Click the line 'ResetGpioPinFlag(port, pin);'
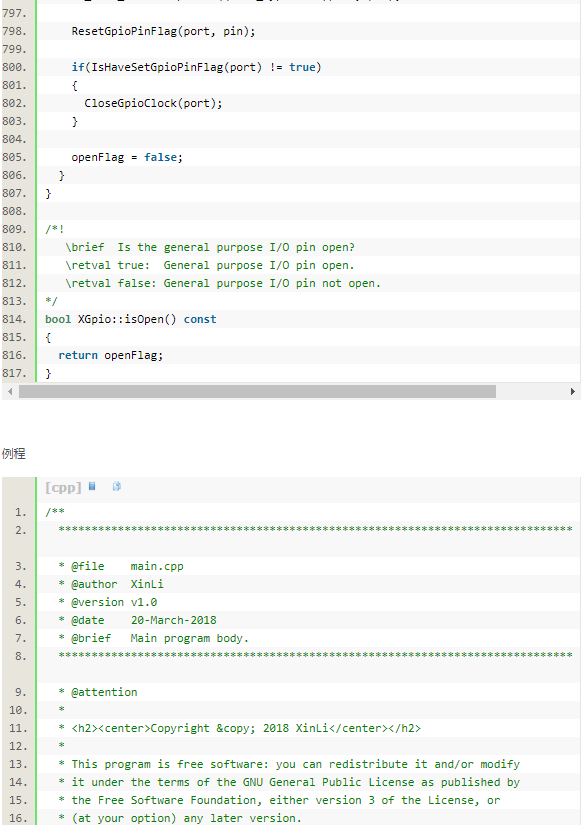This screenshot has width=581, height=825. tap(163, 32)
